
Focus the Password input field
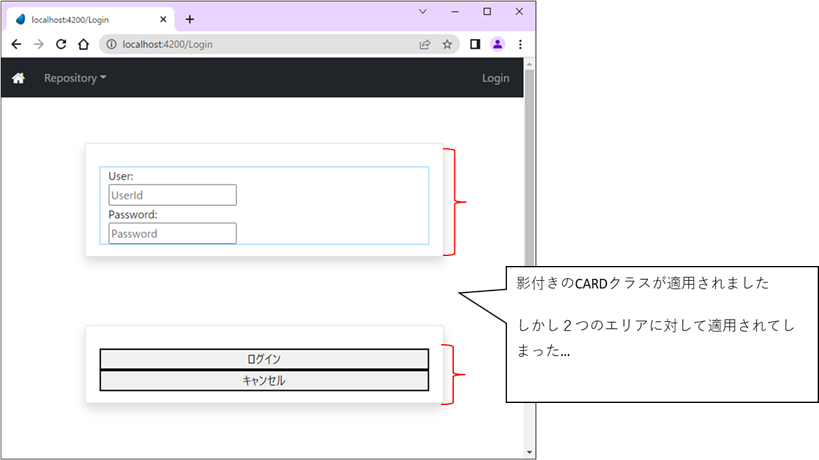tap(172, 233)
